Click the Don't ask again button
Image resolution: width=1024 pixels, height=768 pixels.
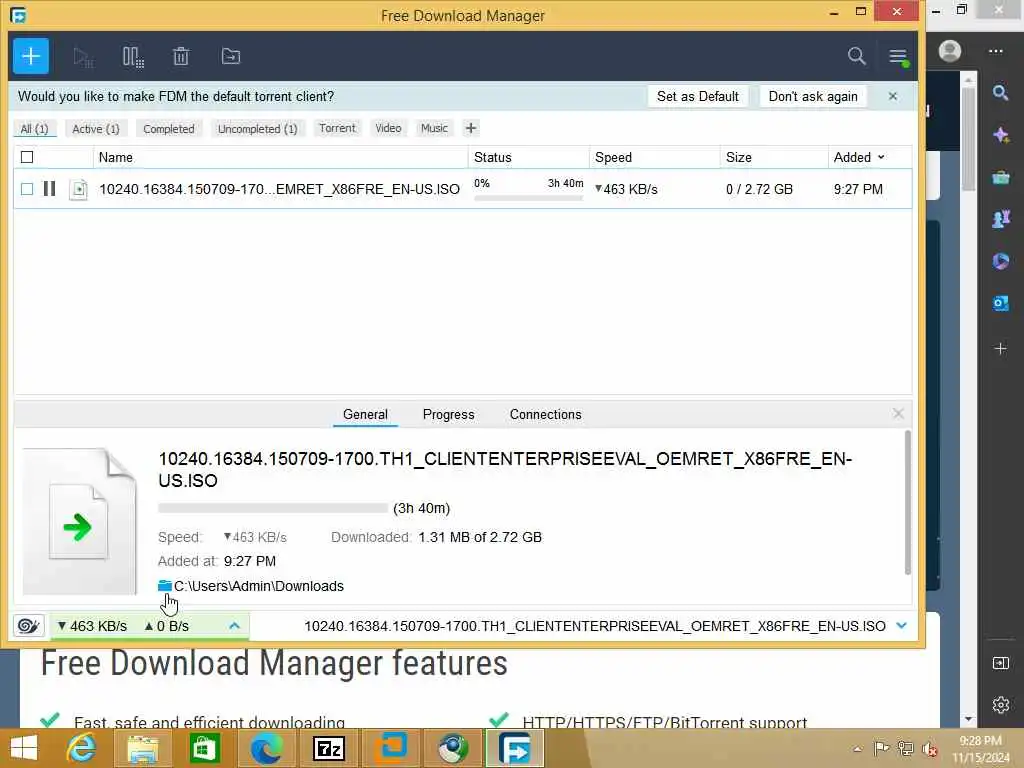813,96
